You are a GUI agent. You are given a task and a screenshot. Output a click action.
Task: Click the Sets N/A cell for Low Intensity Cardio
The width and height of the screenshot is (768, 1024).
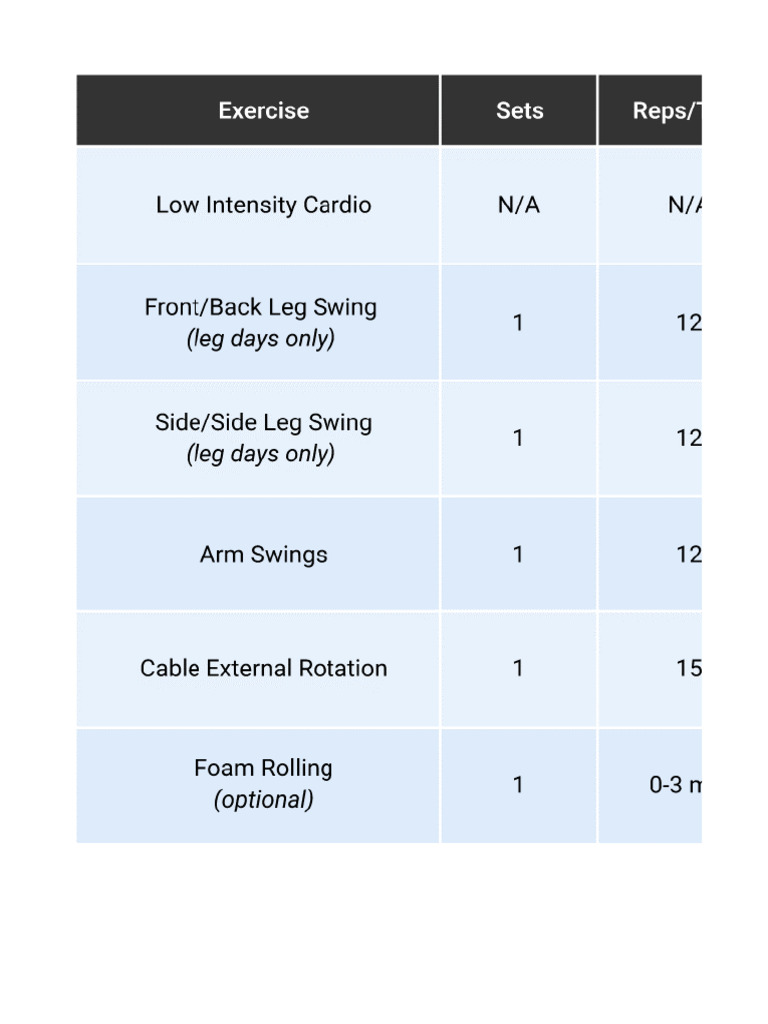click(x=519, y=205)
